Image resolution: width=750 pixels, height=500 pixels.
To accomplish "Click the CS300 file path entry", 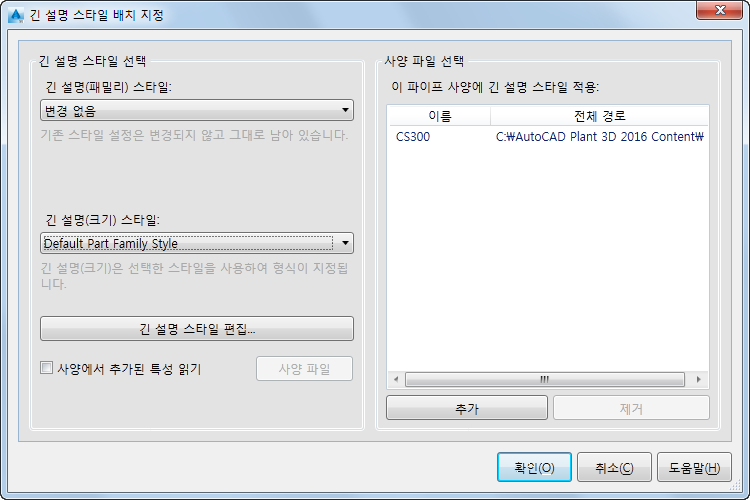I will click(600, 137).
